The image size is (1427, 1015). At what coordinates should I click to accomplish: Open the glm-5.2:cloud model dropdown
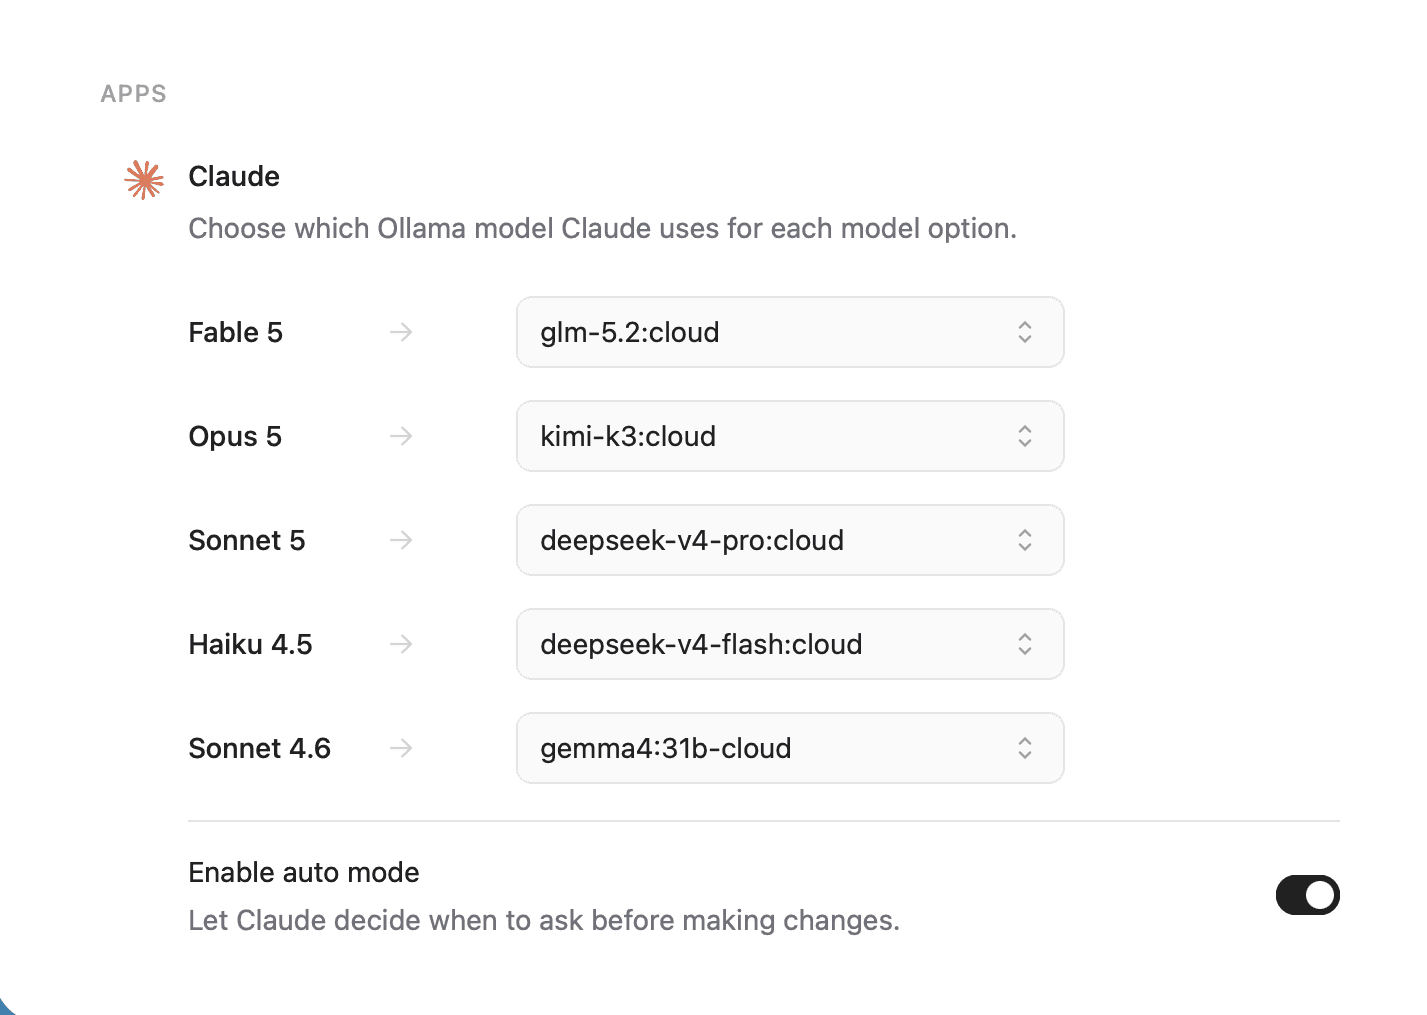[x=790, y=332]
